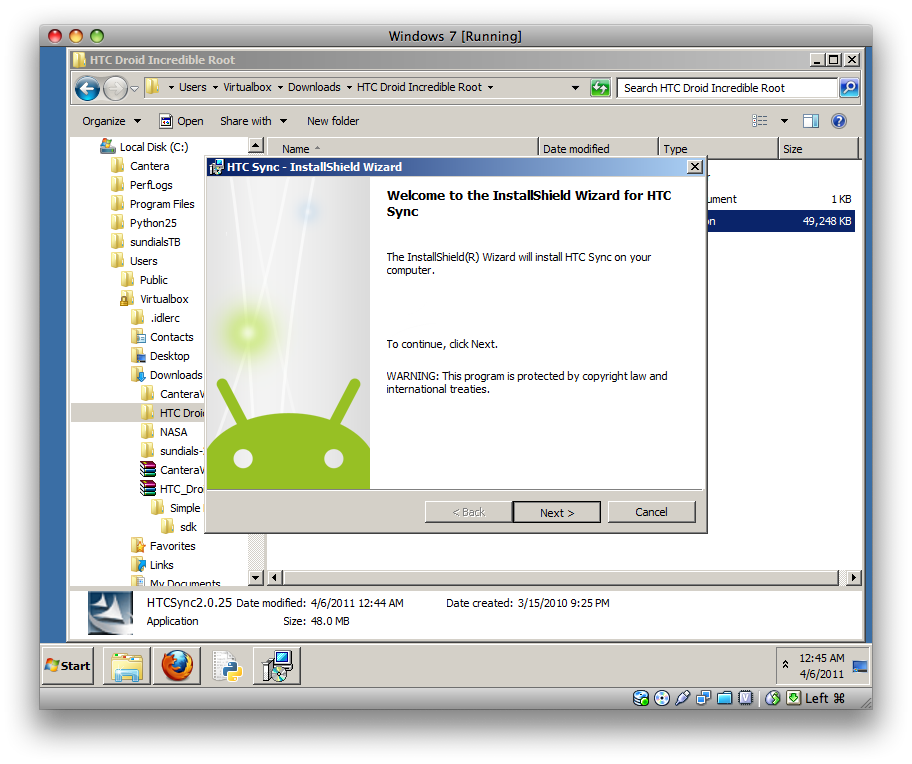Screen dimensions: 912x764
Task: Click New folder in the toolbar
Action: [x=333, y=121]
